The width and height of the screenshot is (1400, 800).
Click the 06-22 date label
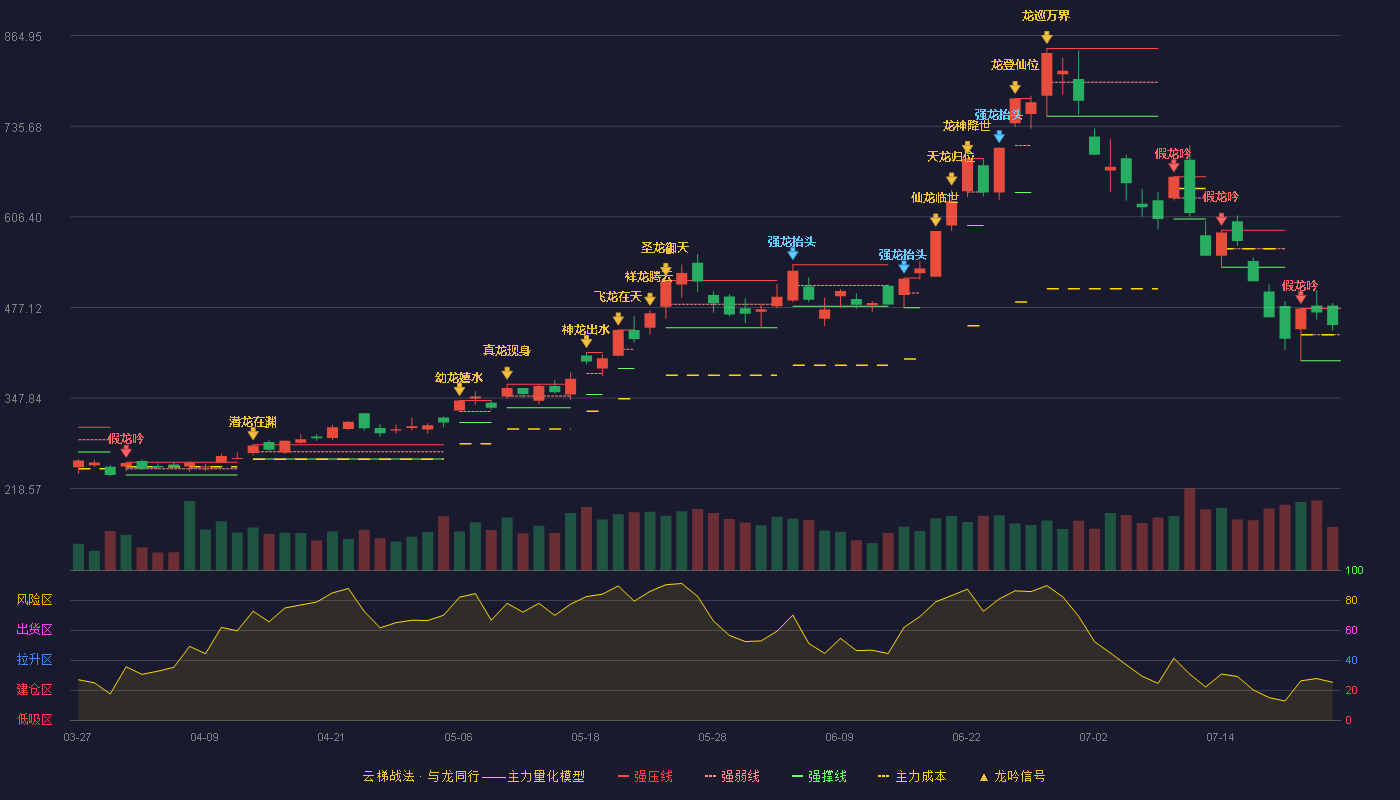click(x=966, y=737)
